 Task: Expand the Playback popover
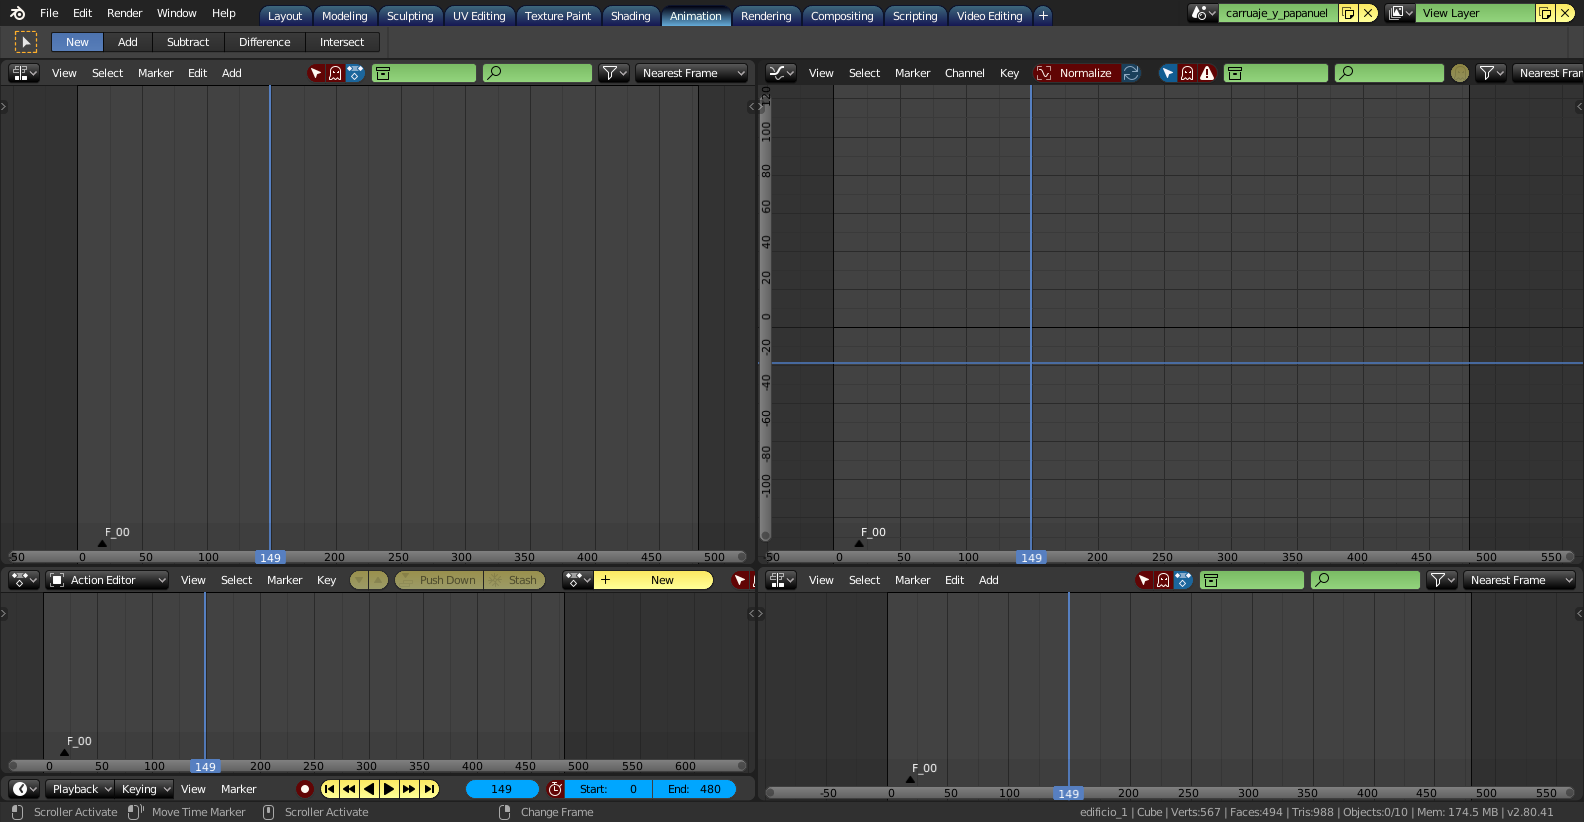79,789
